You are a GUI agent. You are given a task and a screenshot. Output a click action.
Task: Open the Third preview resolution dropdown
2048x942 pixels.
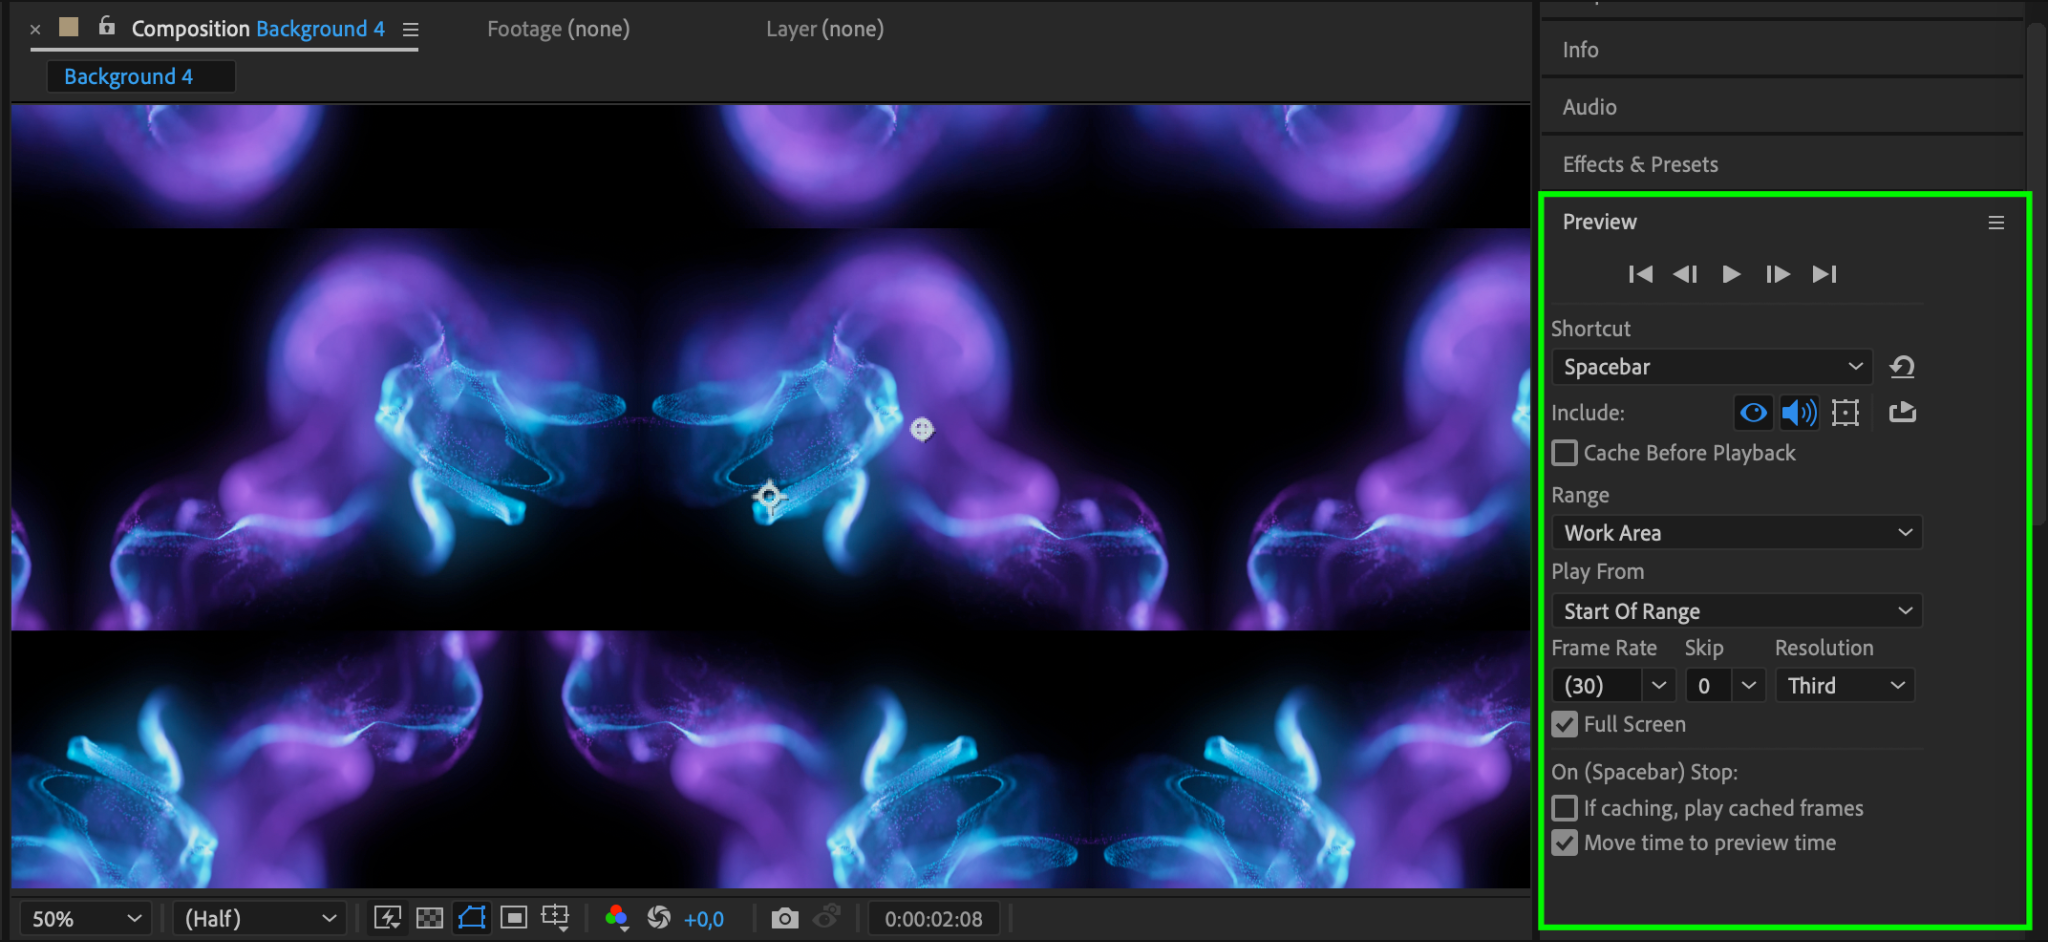[x=1845, y=686]
